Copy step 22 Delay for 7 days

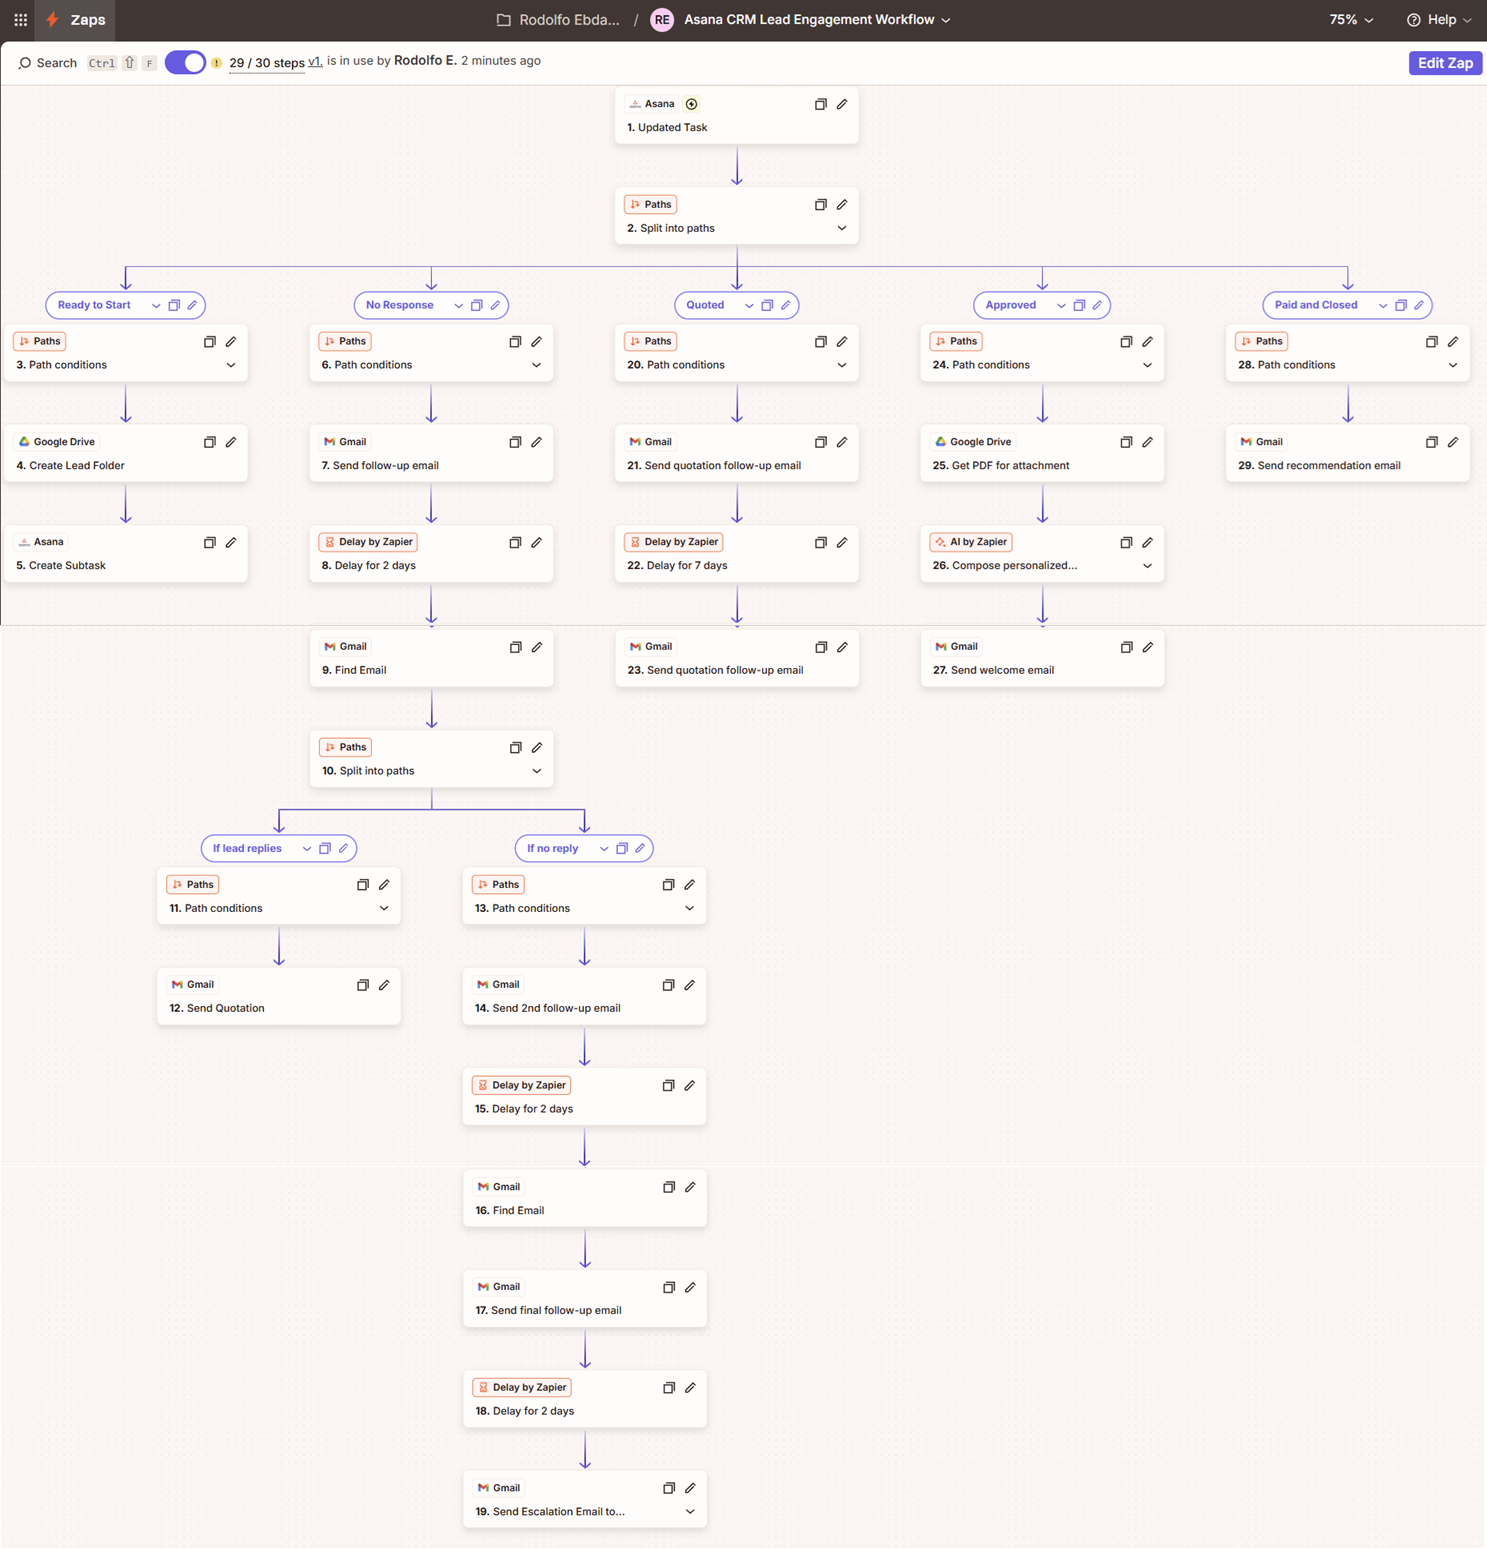coord(821,542)
